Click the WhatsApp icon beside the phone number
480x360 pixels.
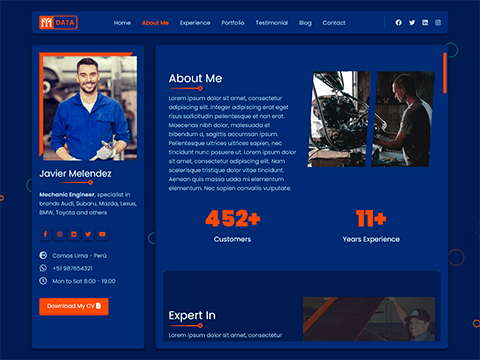coord(43,268)
